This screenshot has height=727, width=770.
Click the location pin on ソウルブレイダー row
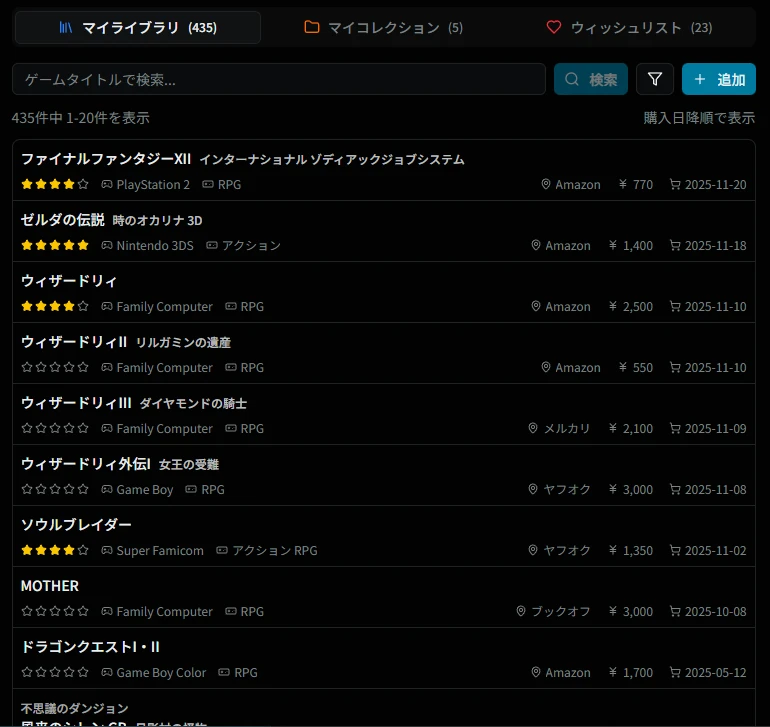point(534,551)
